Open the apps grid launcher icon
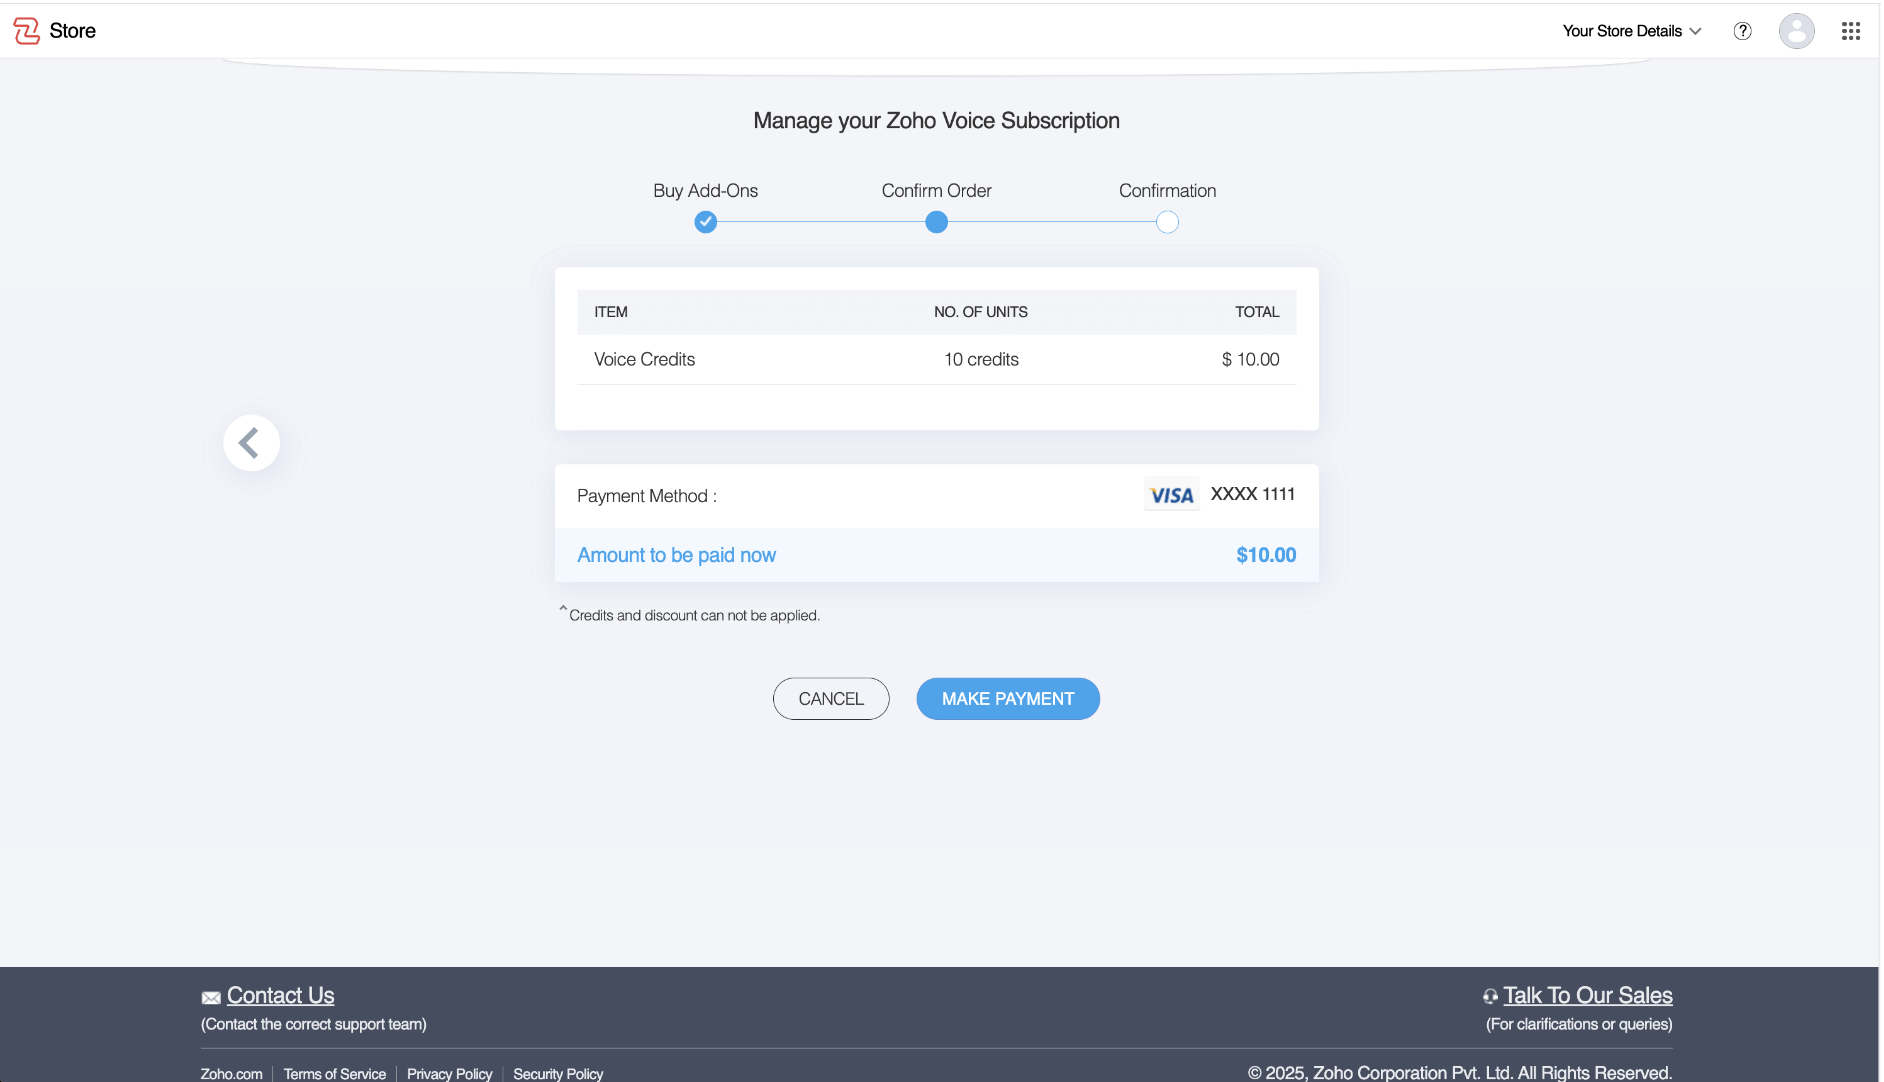 point(1851,31)
